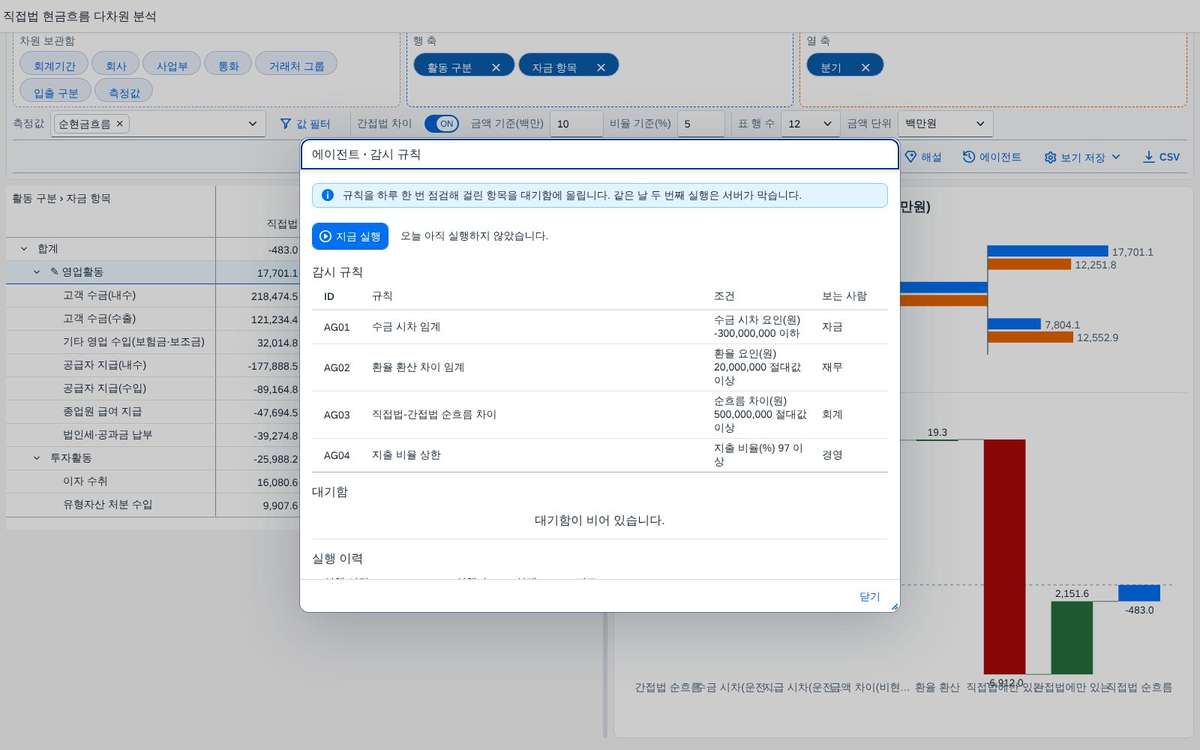The height and width of the screenshot is (750, 1200).
Task: Download data with the CSV button
Action: pos(1161,157)
